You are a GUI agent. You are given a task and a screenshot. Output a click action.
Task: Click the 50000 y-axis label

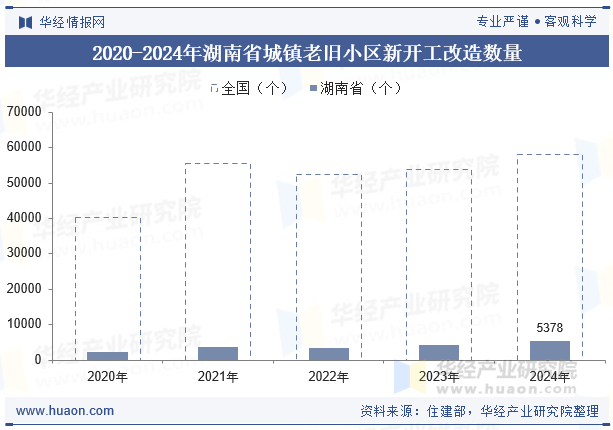point(24,183)
